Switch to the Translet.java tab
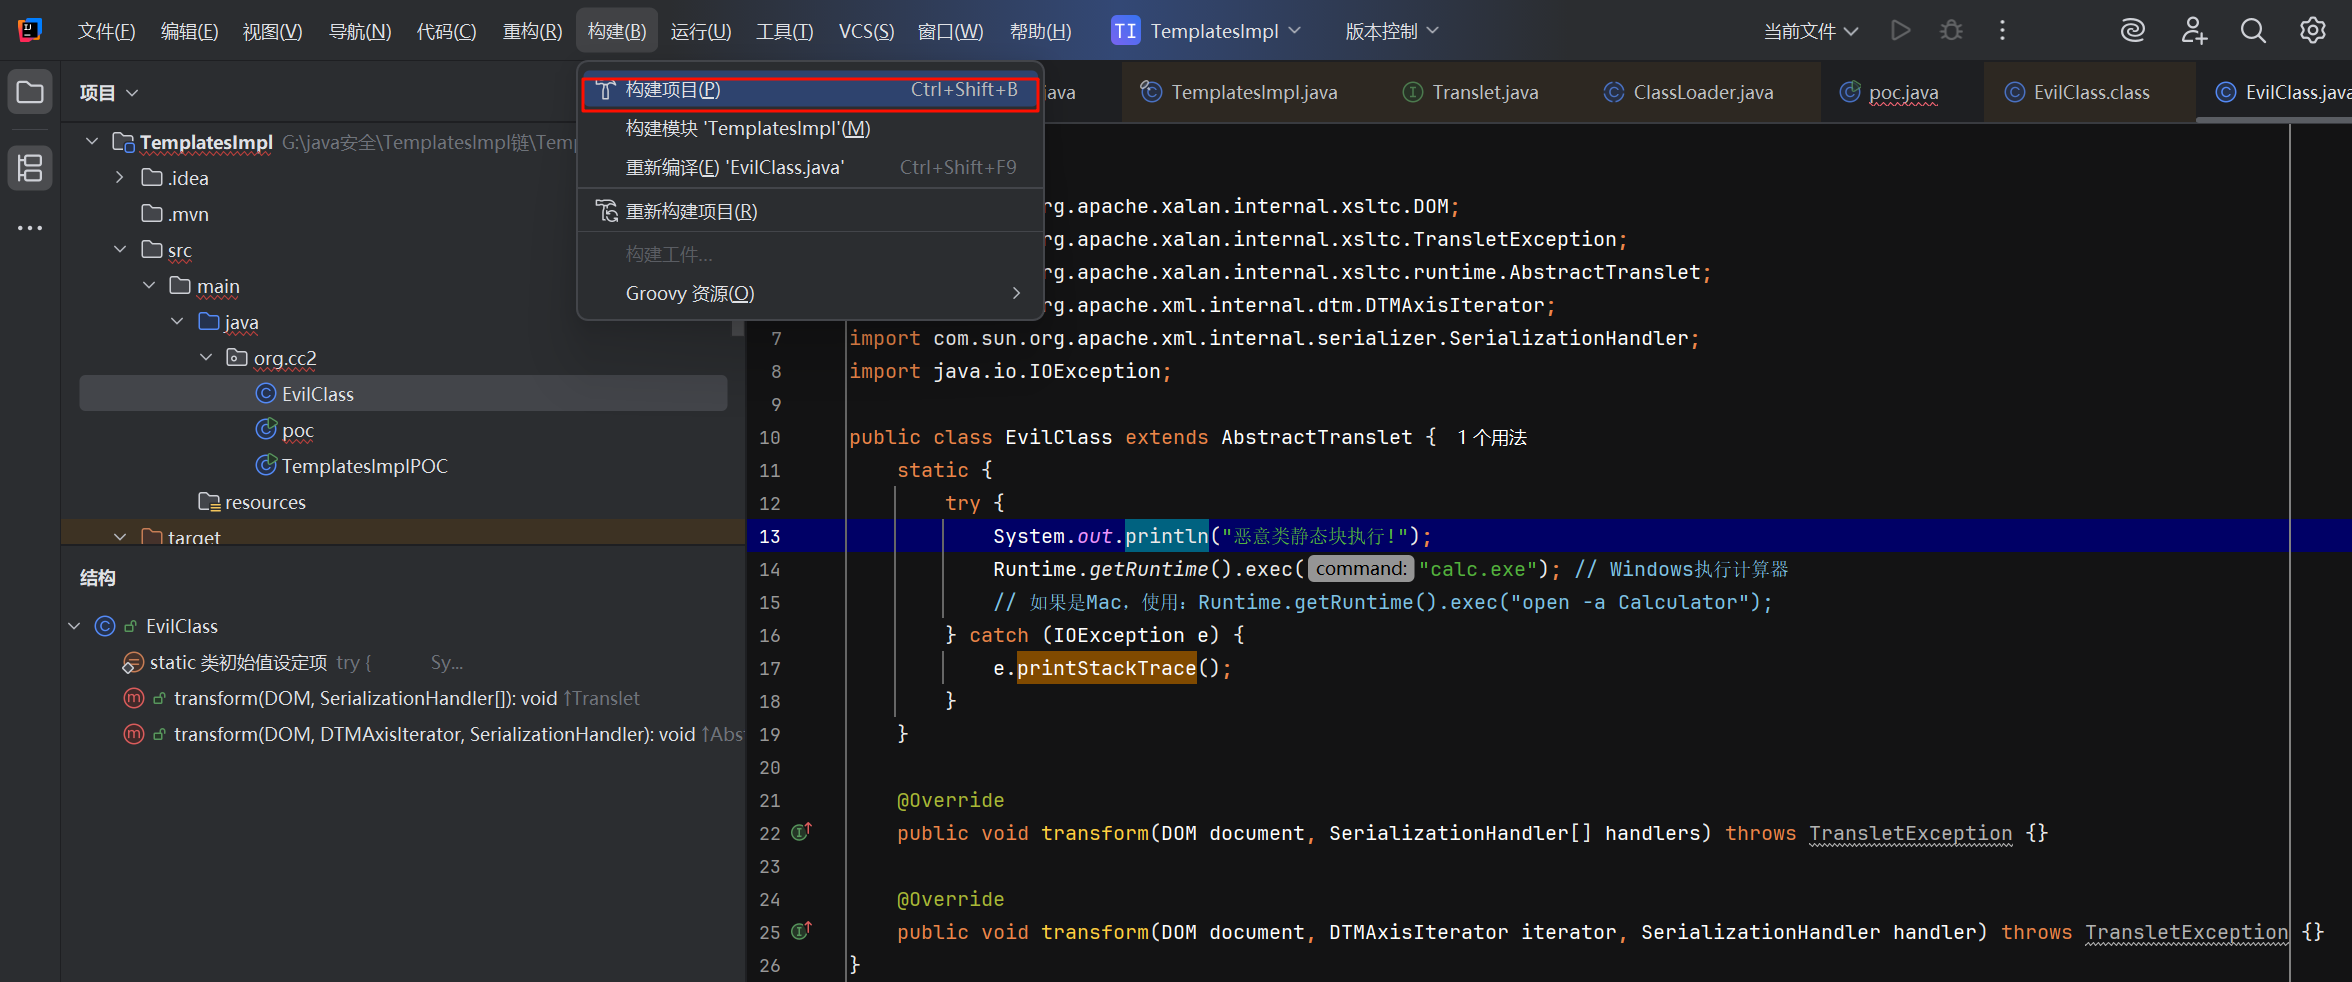This screenshot has width=2352, height=982. tap(1471, 92)
